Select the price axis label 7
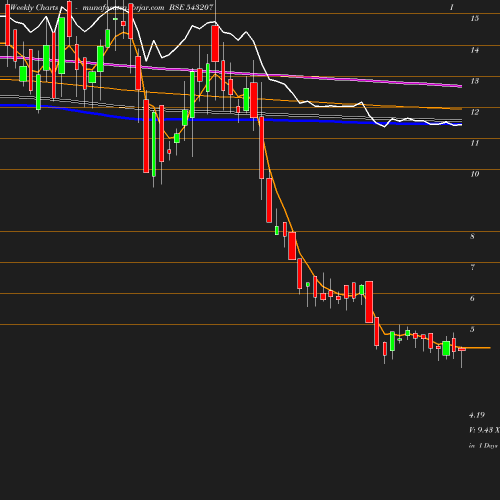500x500 pixels. [472, 267]
